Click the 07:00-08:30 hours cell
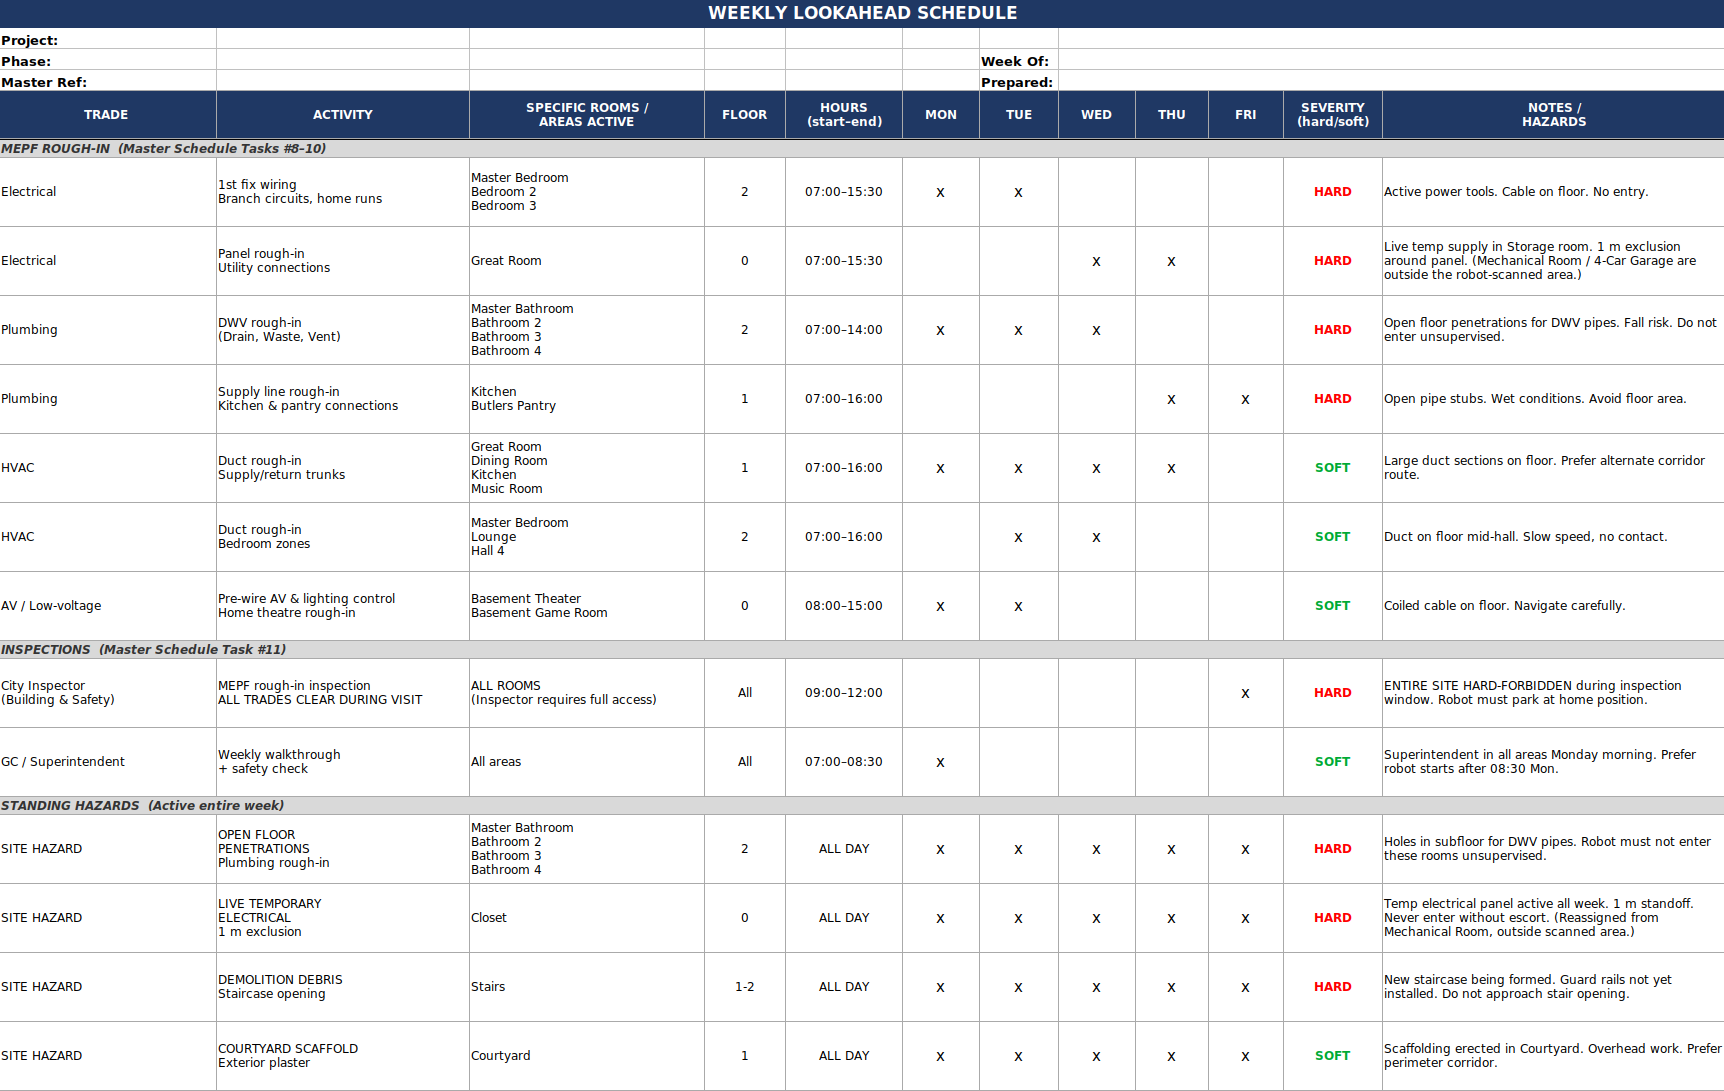Screen dimensions: 1724x1091 click(844, 762)
